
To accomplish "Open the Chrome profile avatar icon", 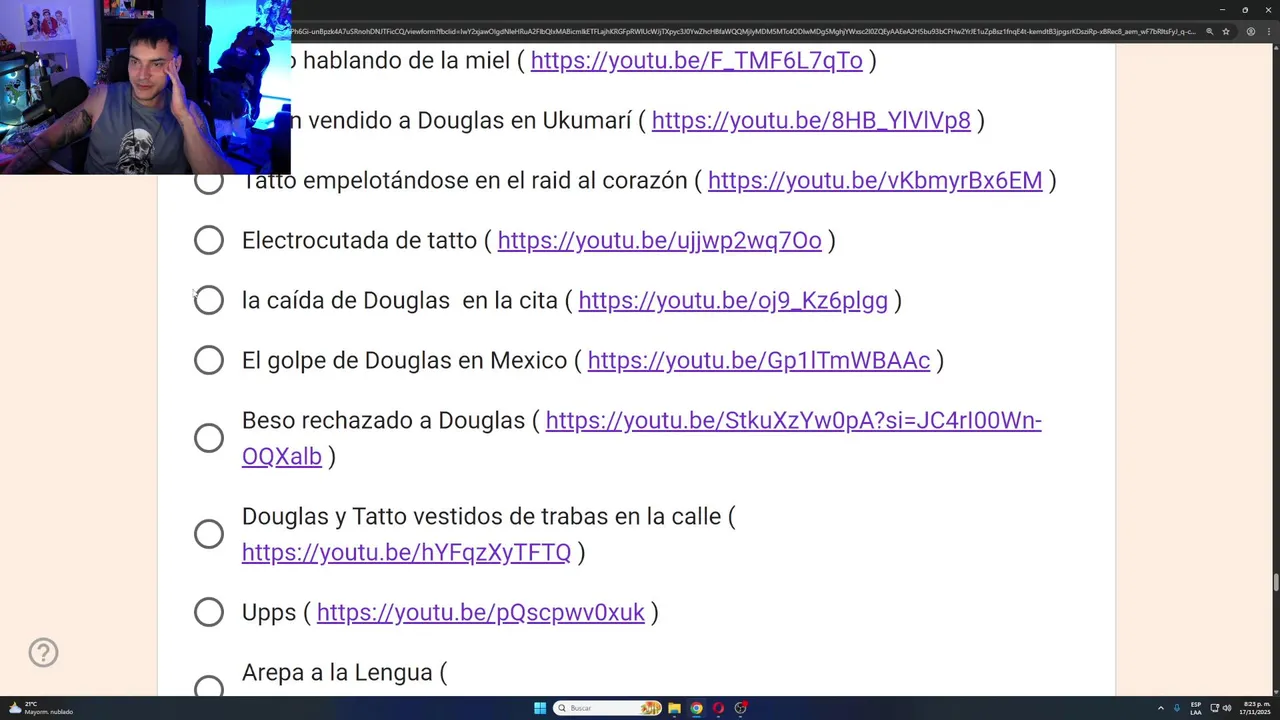I will 1250,31.
